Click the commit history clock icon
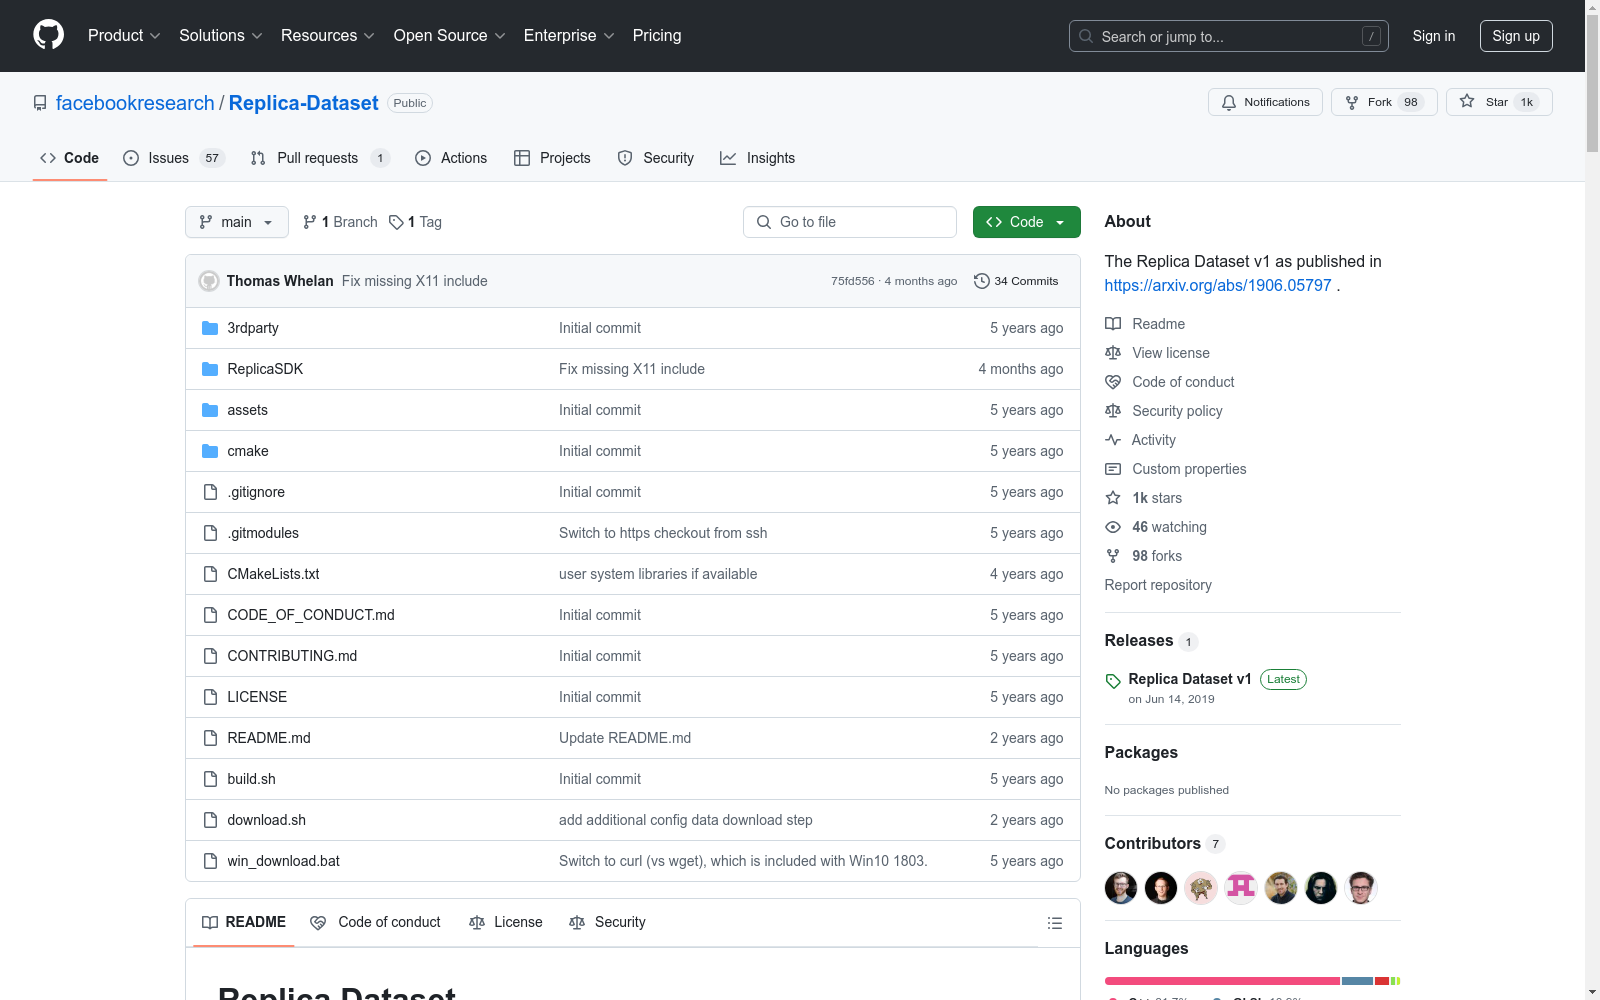This screenshot has height=1000, width=1600. click(x=982, y=281)
